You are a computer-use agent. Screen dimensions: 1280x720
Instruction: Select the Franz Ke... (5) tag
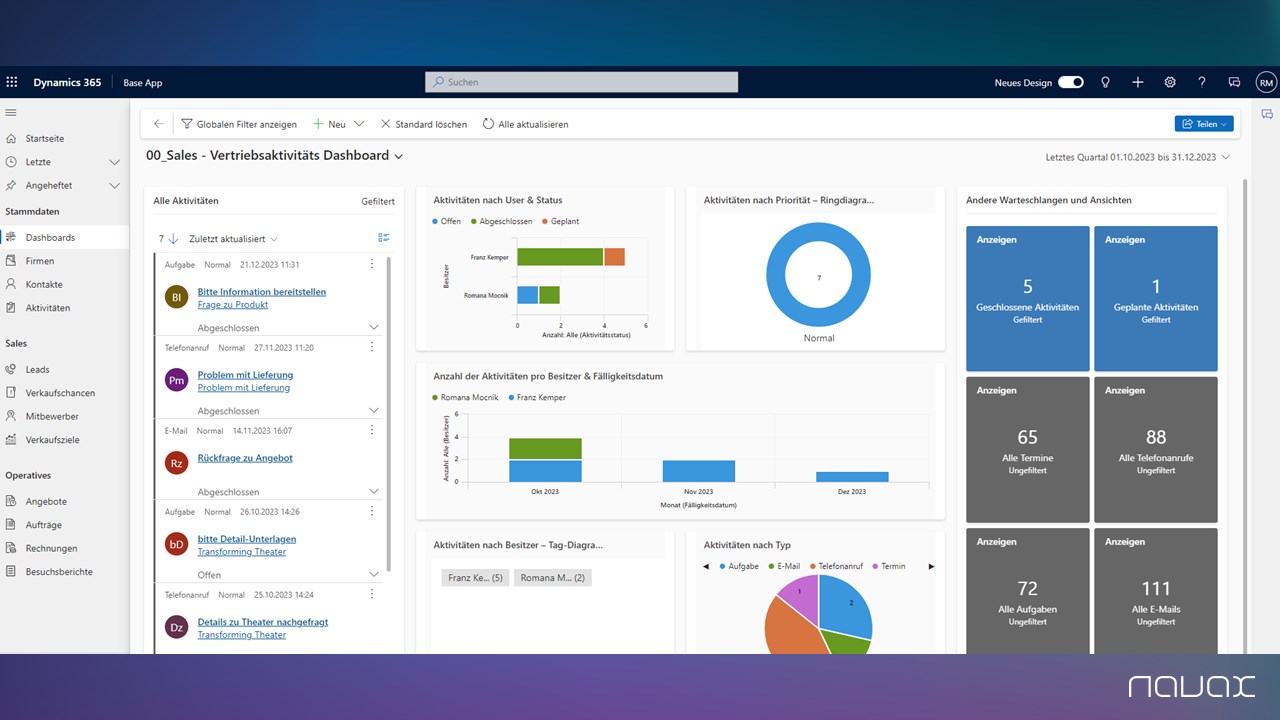pyautogui.click(x=475, y=578)
